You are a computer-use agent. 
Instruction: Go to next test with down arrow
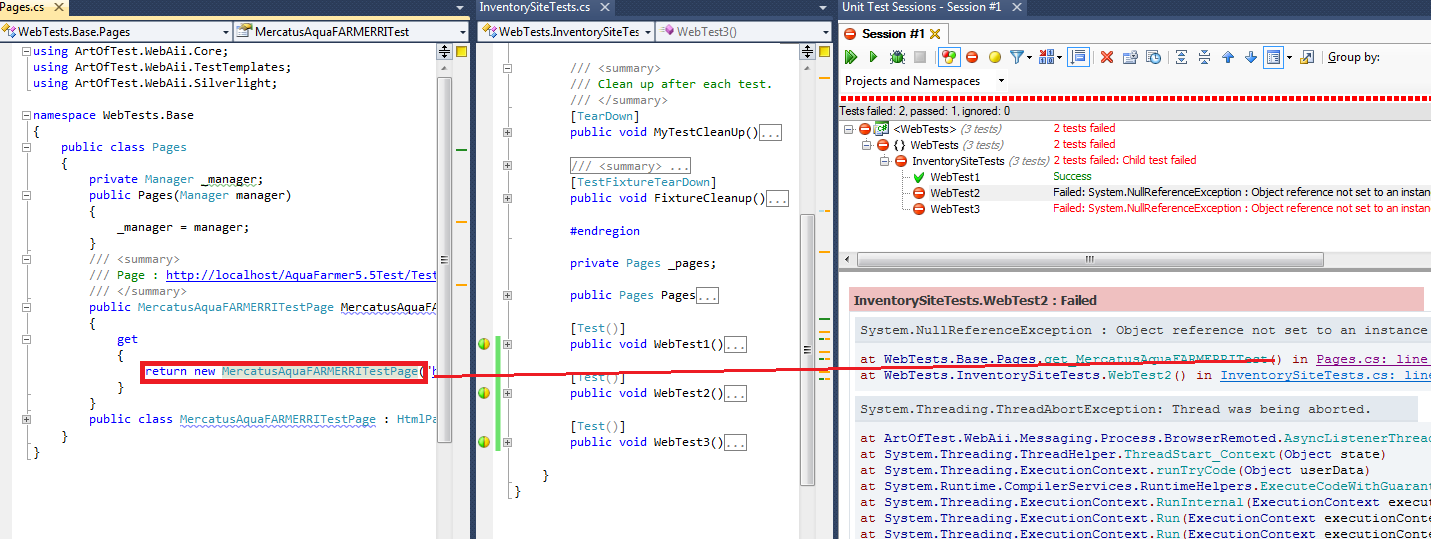coord(1251,58)
